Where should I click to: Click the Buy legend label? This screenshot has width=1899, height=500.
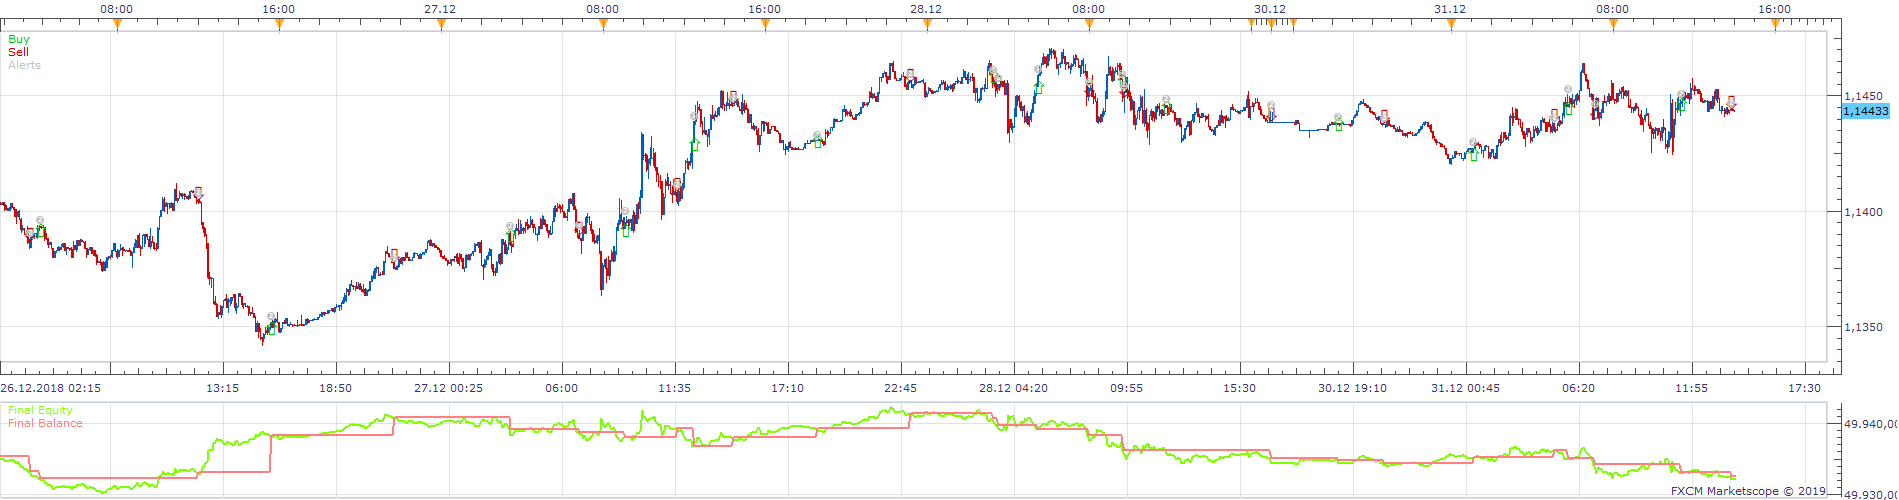pos(19,40)
